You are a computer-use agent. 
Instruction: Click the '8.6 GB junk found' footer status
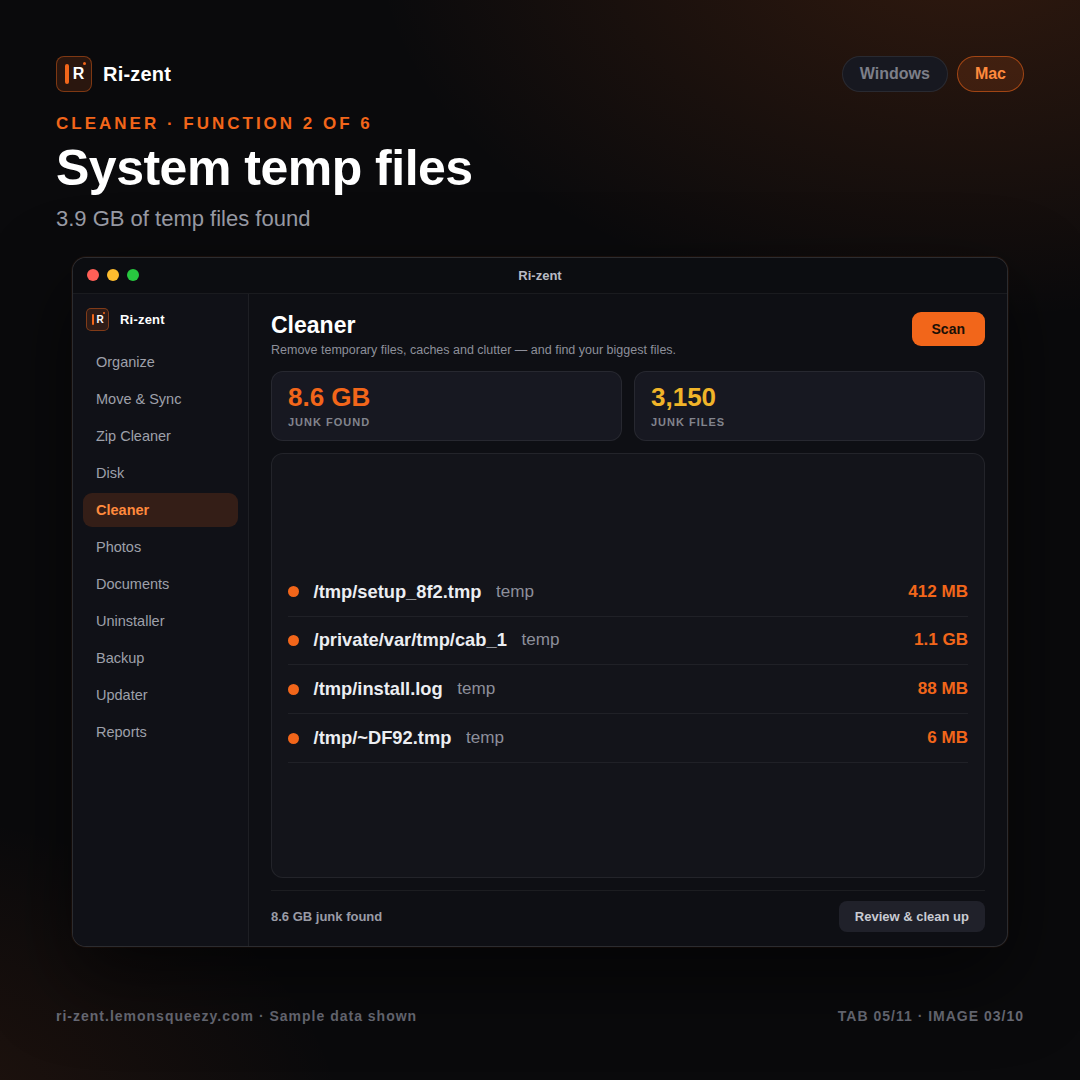[326, 917]
